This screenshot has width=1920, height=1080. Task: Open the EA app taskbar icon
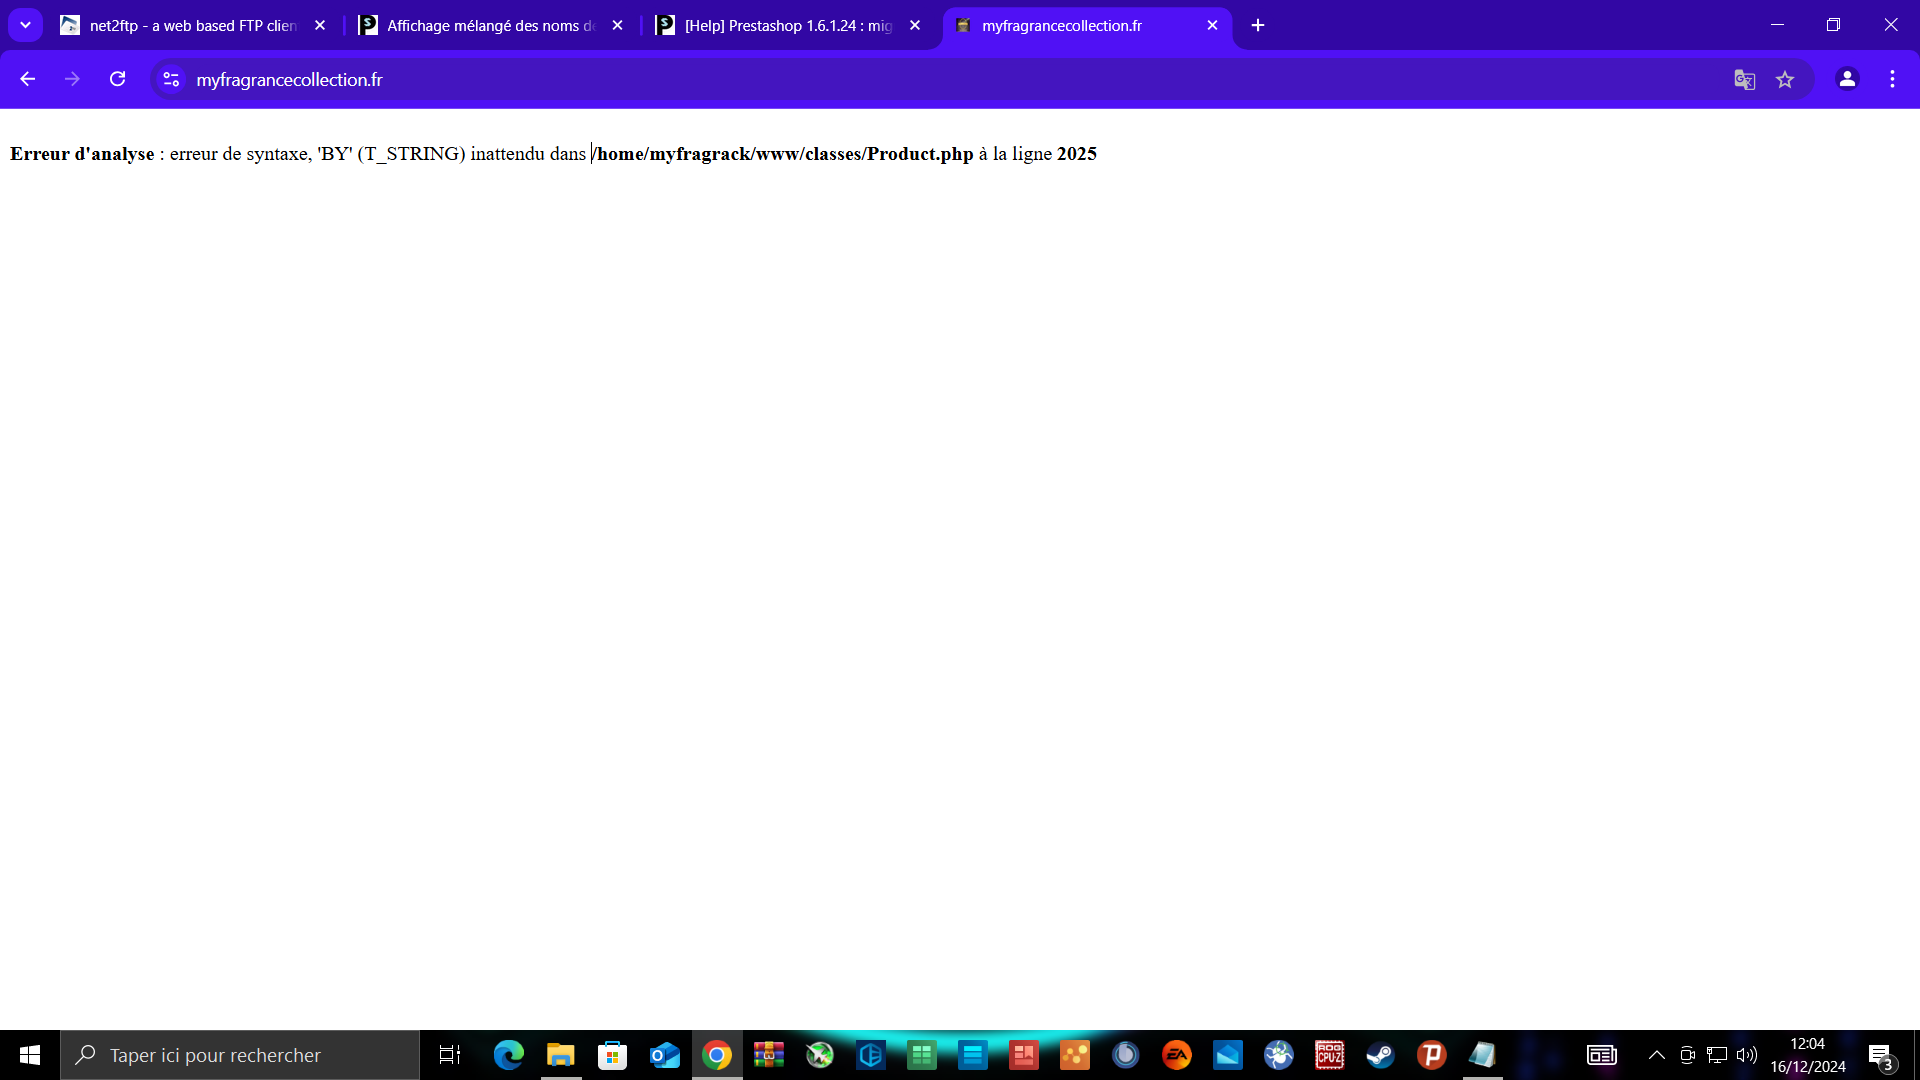pyautogui.click(x=1176, y=1055)
